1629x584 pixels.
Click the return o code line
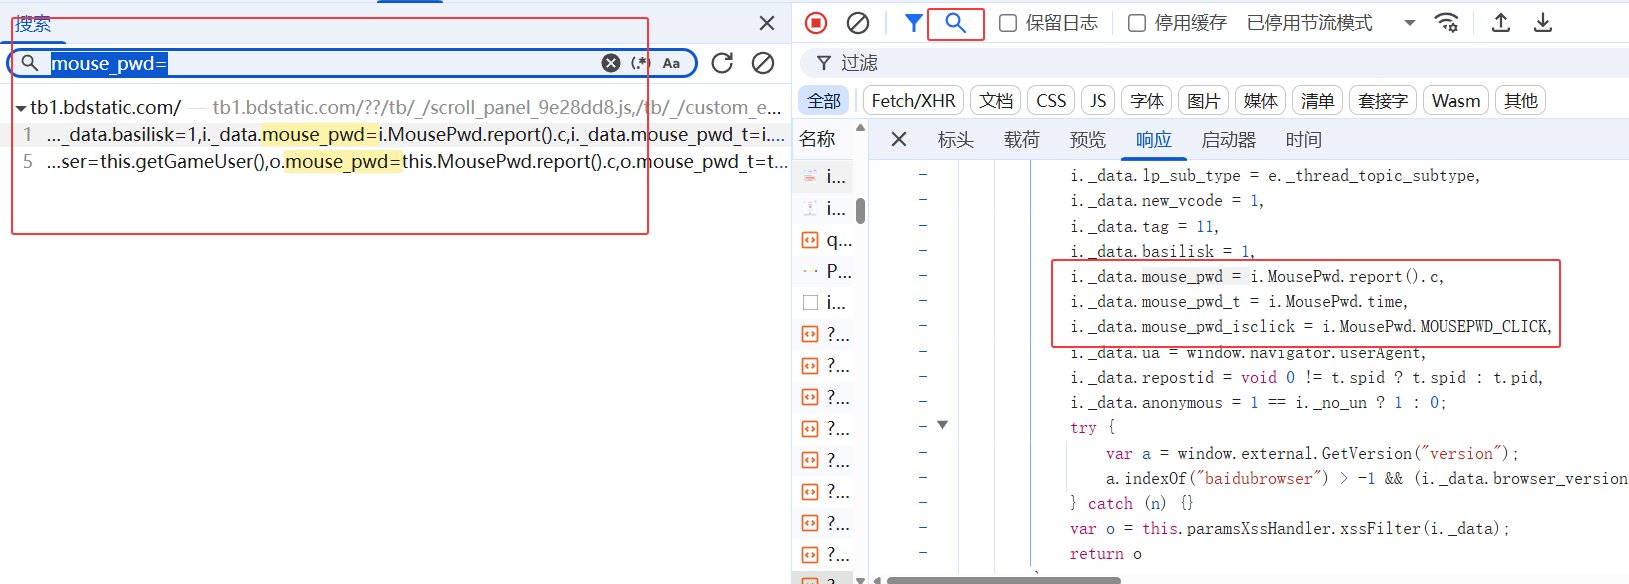[x=1106, y=554]
